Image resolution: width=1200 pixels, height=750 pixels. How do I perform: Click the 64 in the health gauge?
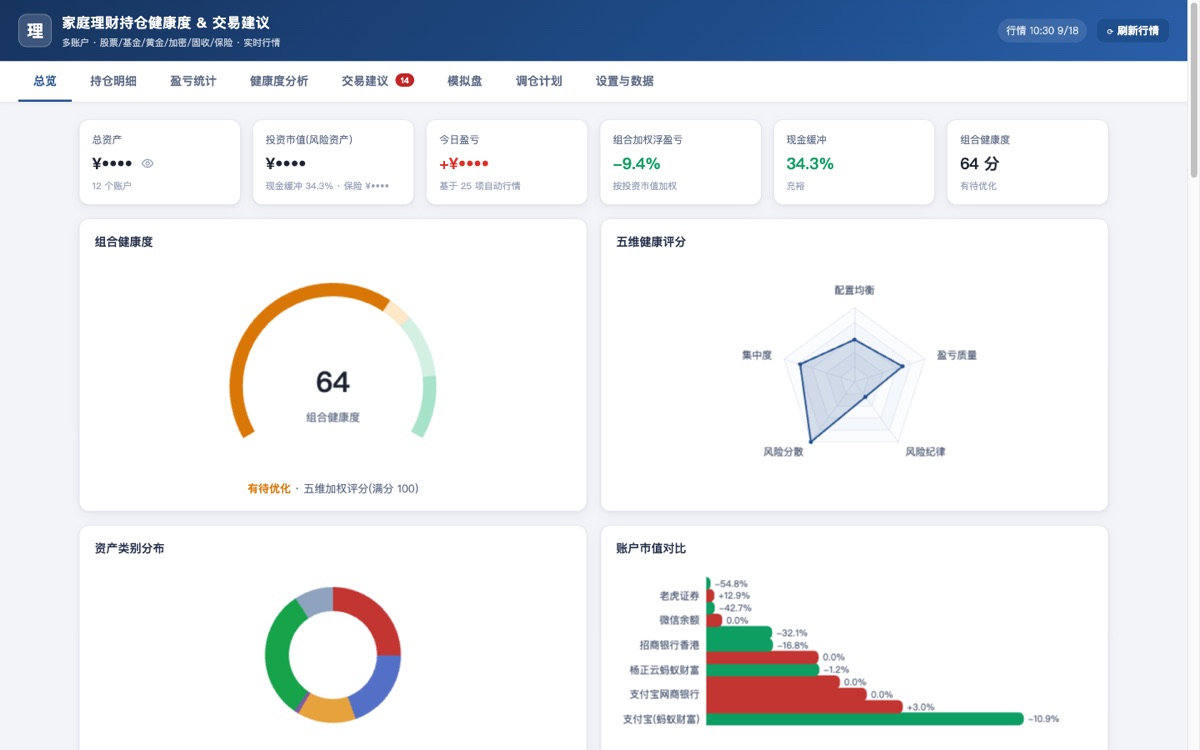tap(333, 382)
